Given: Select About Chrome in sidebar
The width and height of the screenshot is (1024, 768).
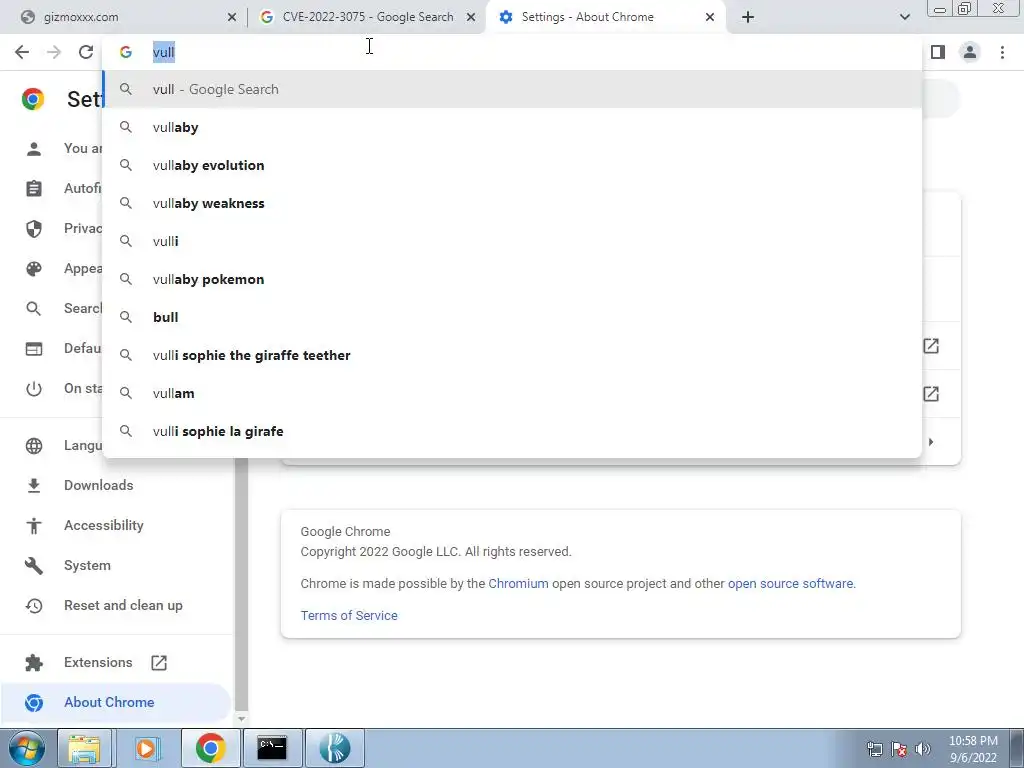Looking at the screenshot, I should pyautogui.click(x=116, y=702).
